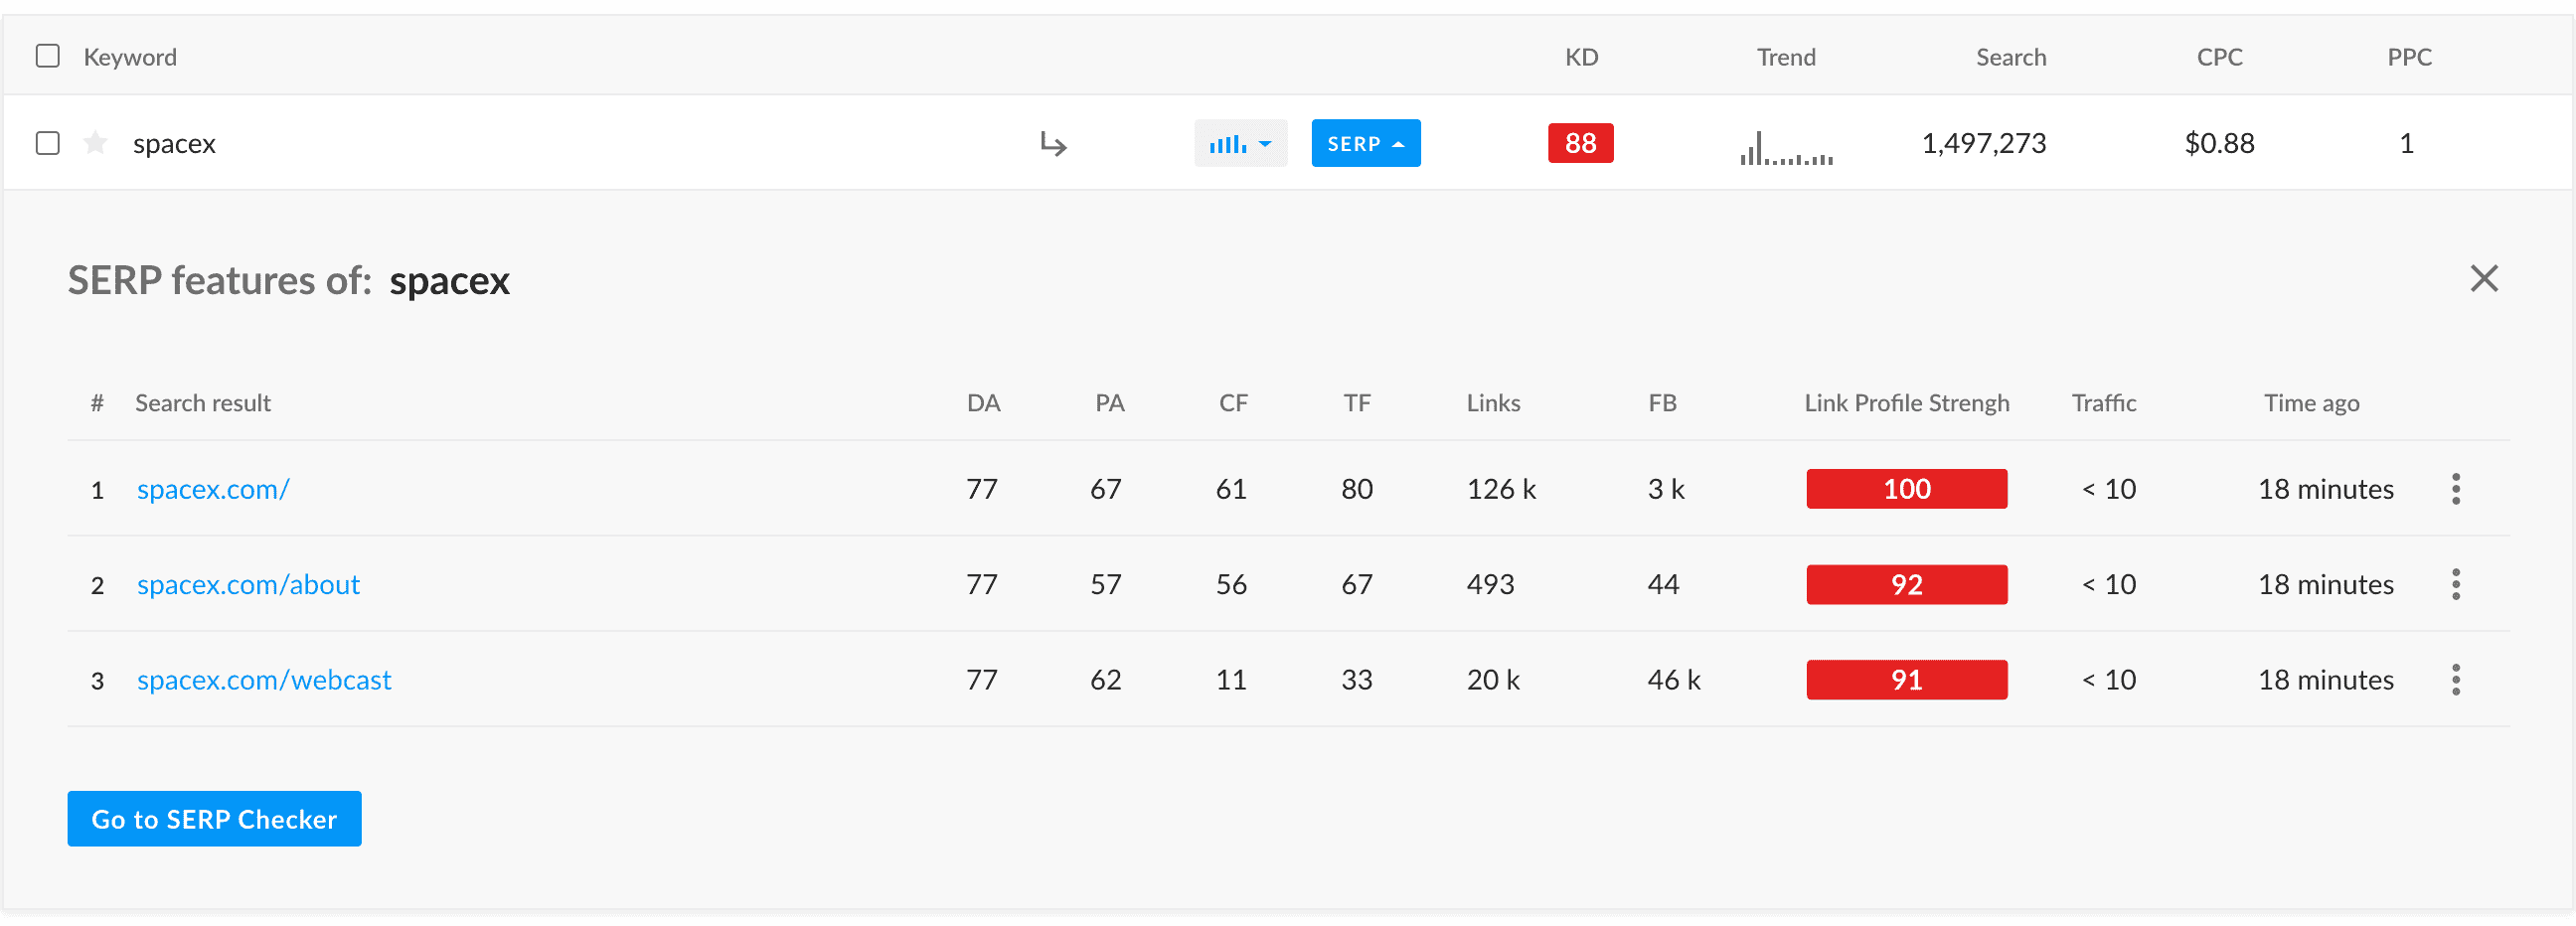The height and width of the screenshot is (926, 2576).
Task: Click the KD score 88 badge
Action: pos(1580,143)
